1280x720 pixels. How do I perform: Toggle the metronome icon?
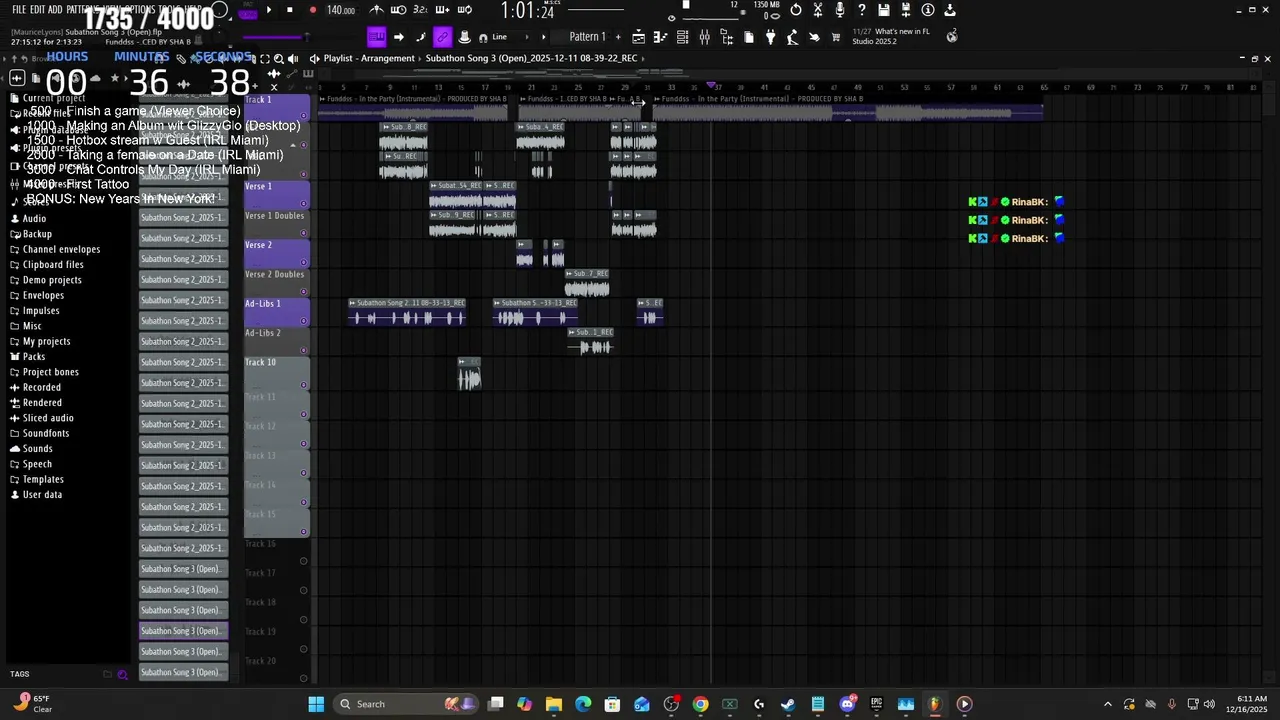coord(377,10)
